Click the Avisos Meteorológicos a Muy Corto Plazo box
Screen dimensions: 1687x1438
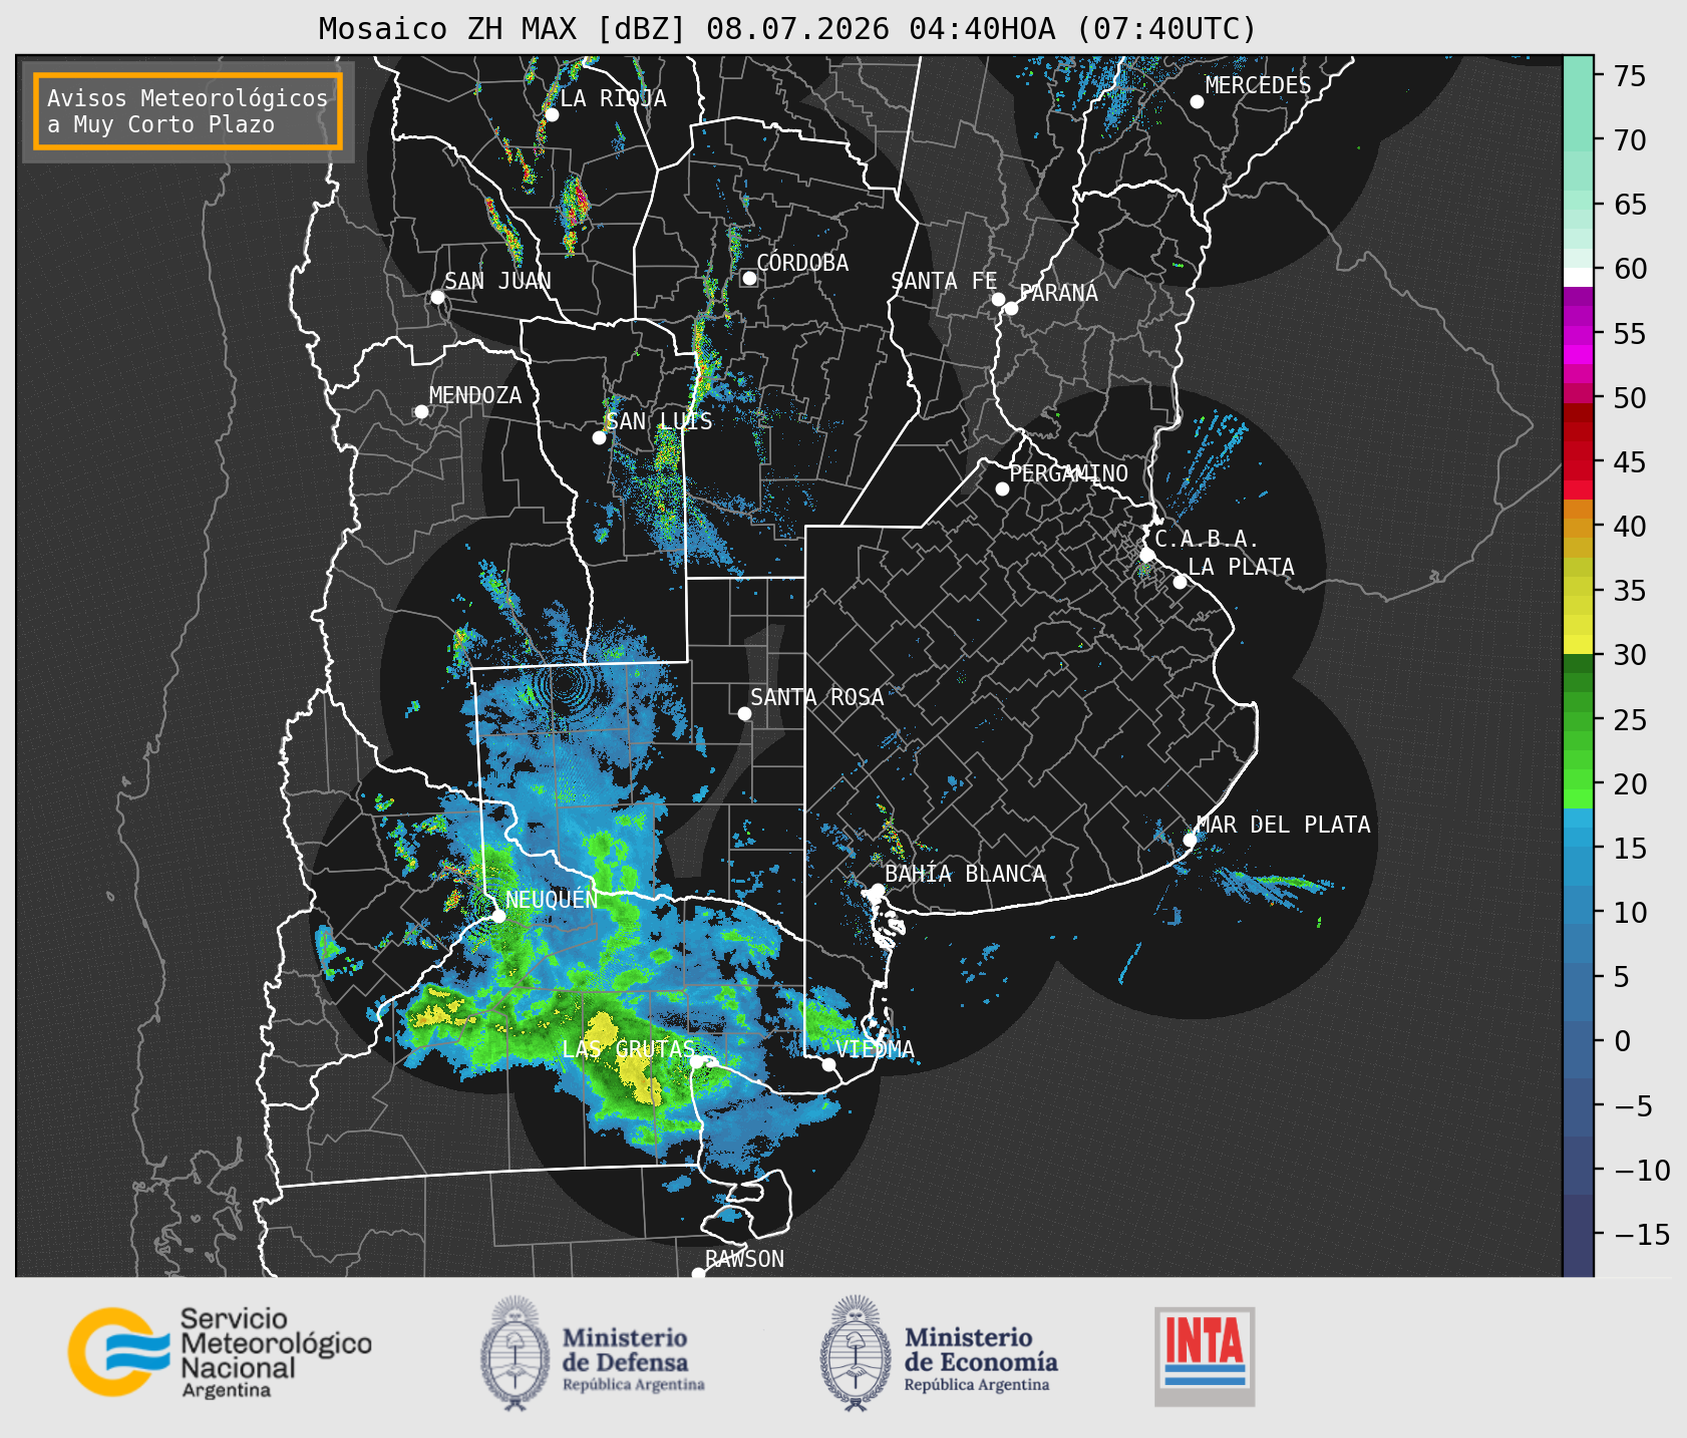pyautogui.click(x=188, y=111)
